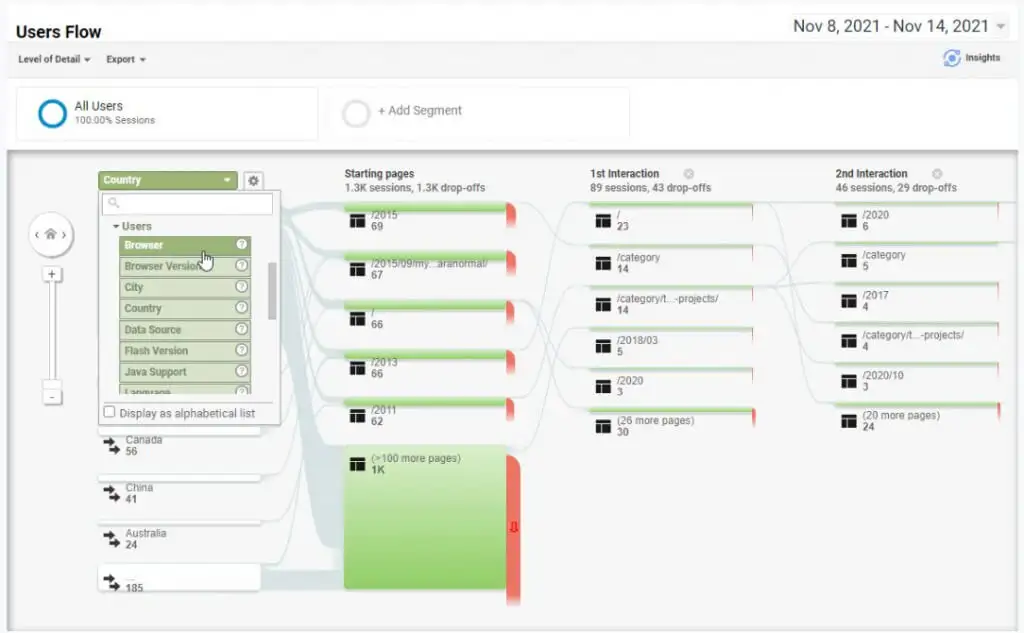This screenshot has height=633, width=1024.
Task: Click page icon of >100 more pages
Action: pos(357,464)
